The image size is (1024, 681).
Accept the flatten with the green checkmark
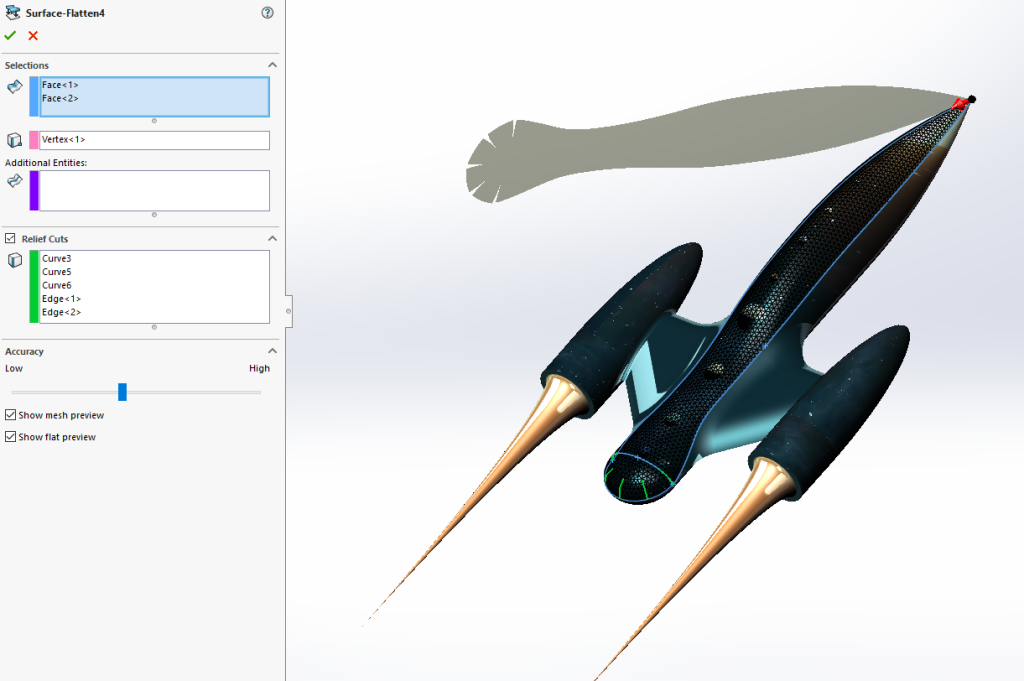(x=10, y=35)
